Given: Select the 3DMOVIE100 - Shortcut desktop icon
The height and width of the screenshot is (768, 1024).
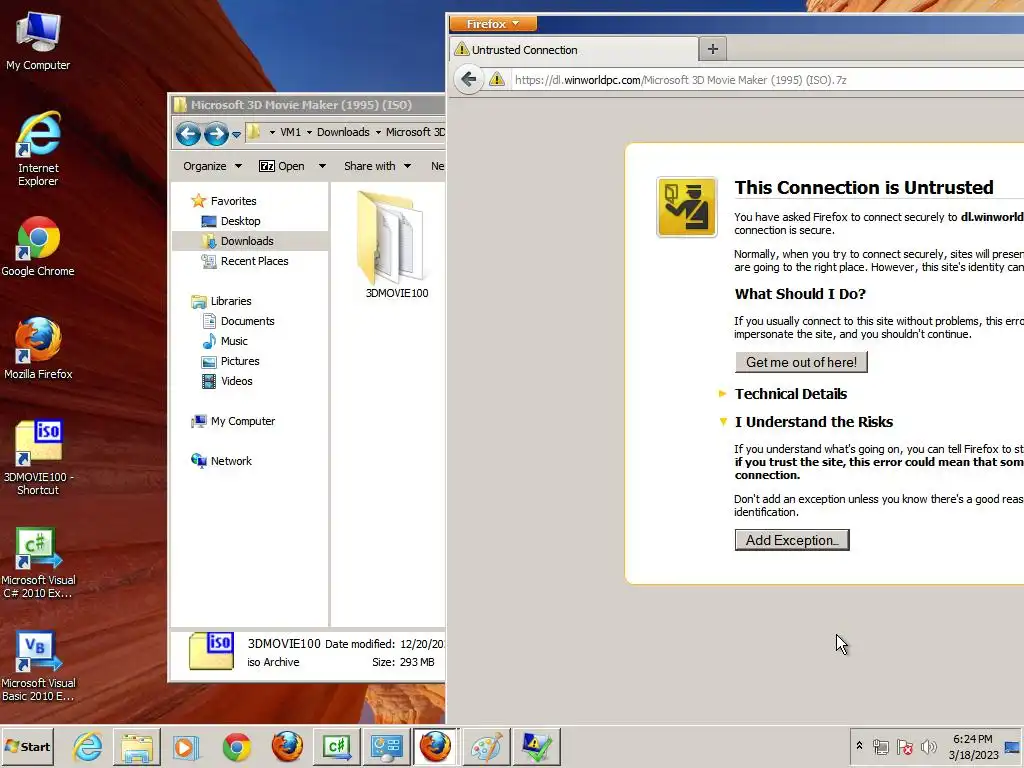Looking at the screenshot, I should coord(38,457).
